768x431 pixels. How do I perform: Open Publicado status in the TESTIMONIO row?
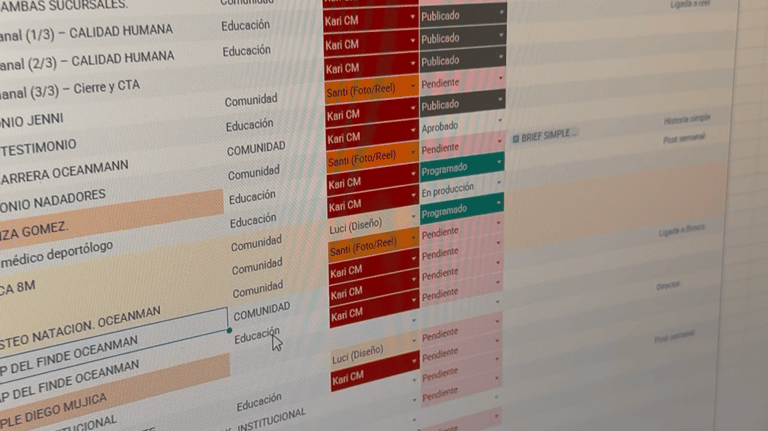tap(462, 104)
